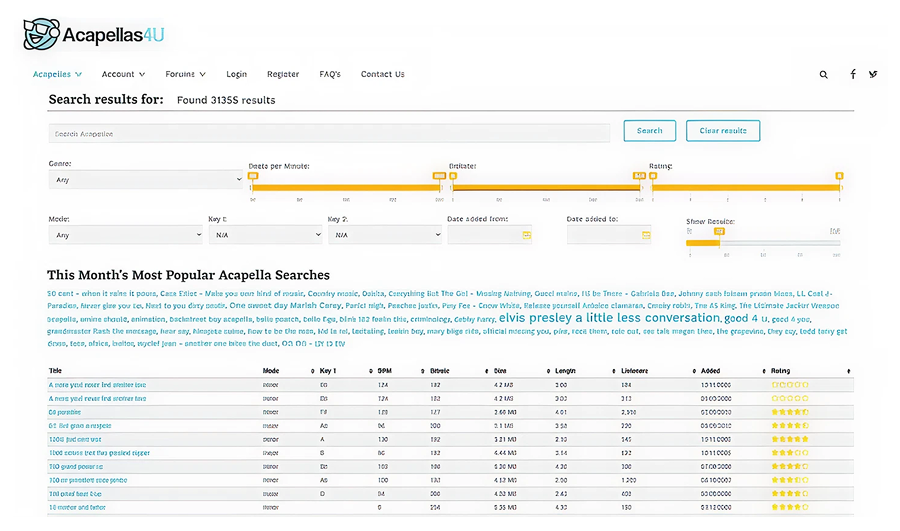Open the search magnifier icon in navbar
Screen dimensions: 900x531
(823, 75)
